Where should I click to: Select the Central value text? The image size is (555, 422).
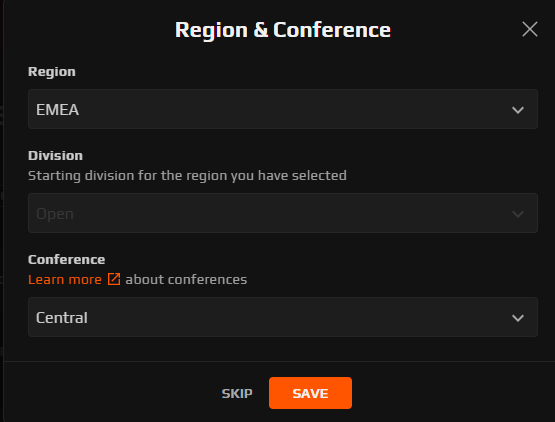coord(62,318)
